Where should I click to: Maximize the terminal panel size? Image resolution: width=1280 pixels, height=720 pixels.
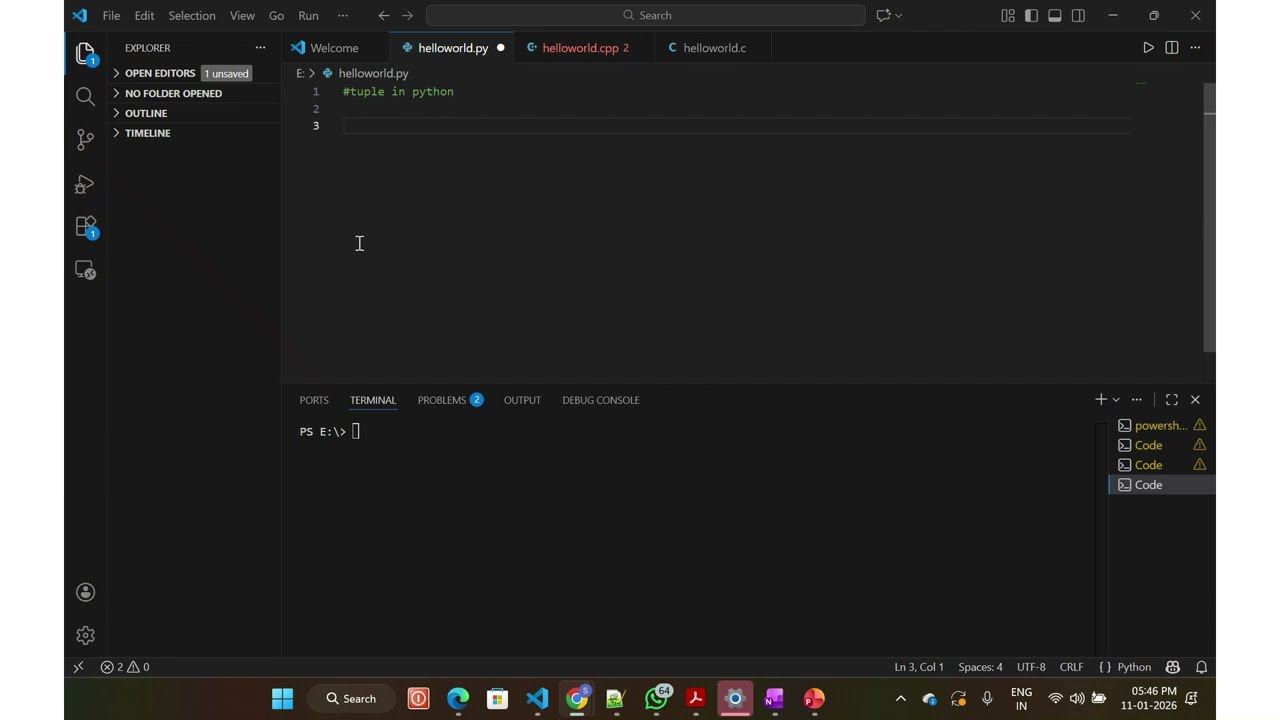[1172, 399]
